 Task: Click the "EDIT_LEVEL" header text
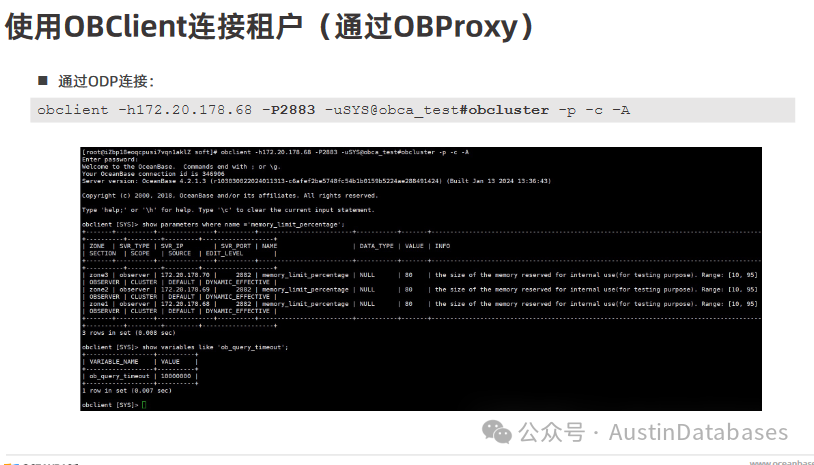point(224,253)
